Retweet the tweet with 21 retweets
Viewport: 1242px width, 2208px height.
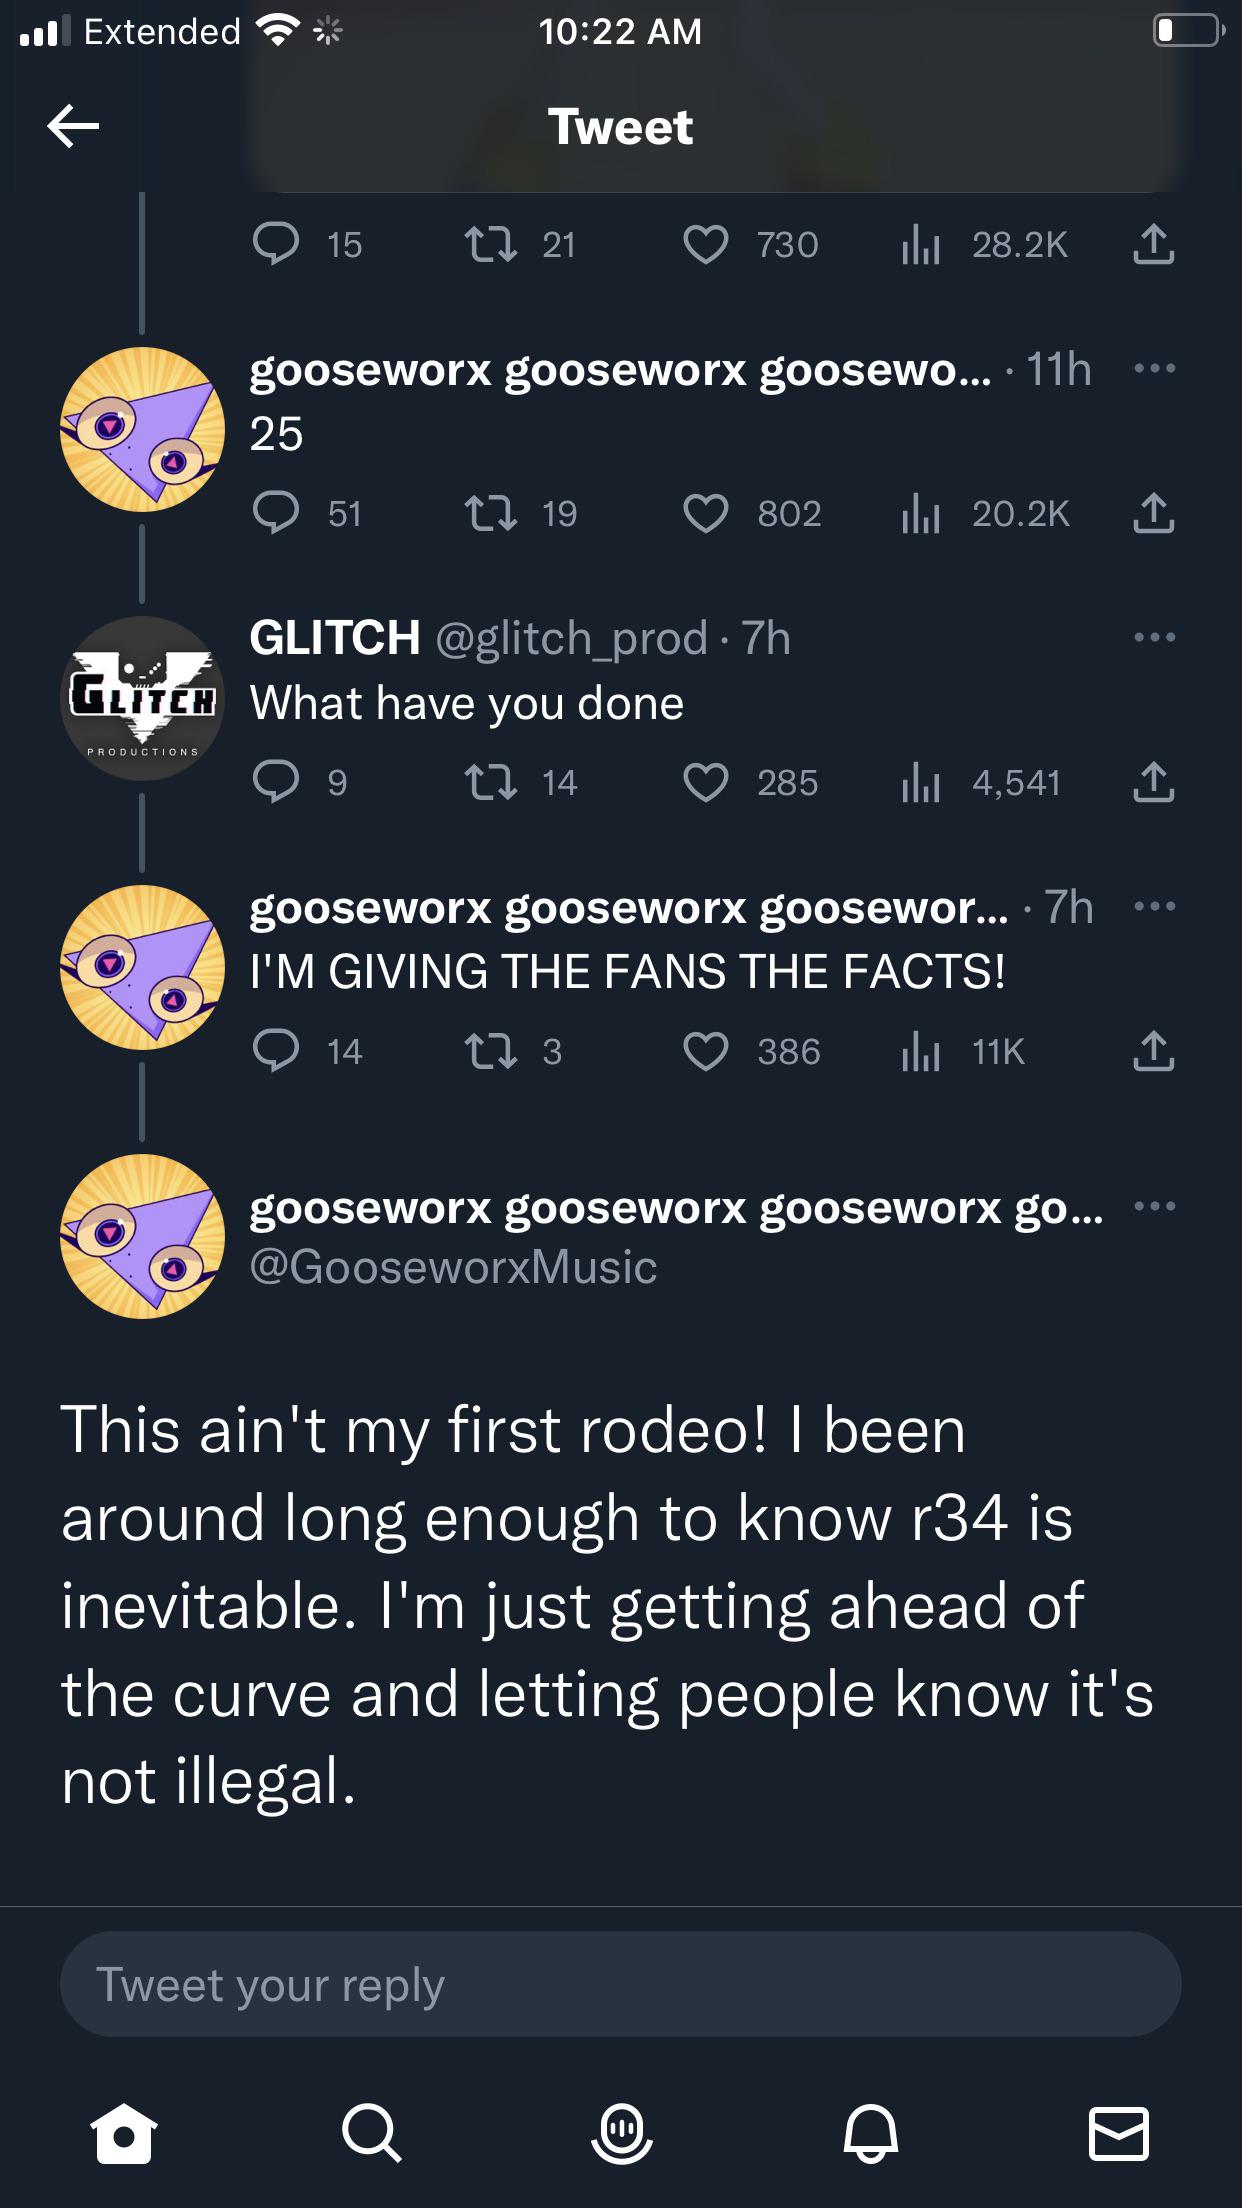click(x=490, y=244)
